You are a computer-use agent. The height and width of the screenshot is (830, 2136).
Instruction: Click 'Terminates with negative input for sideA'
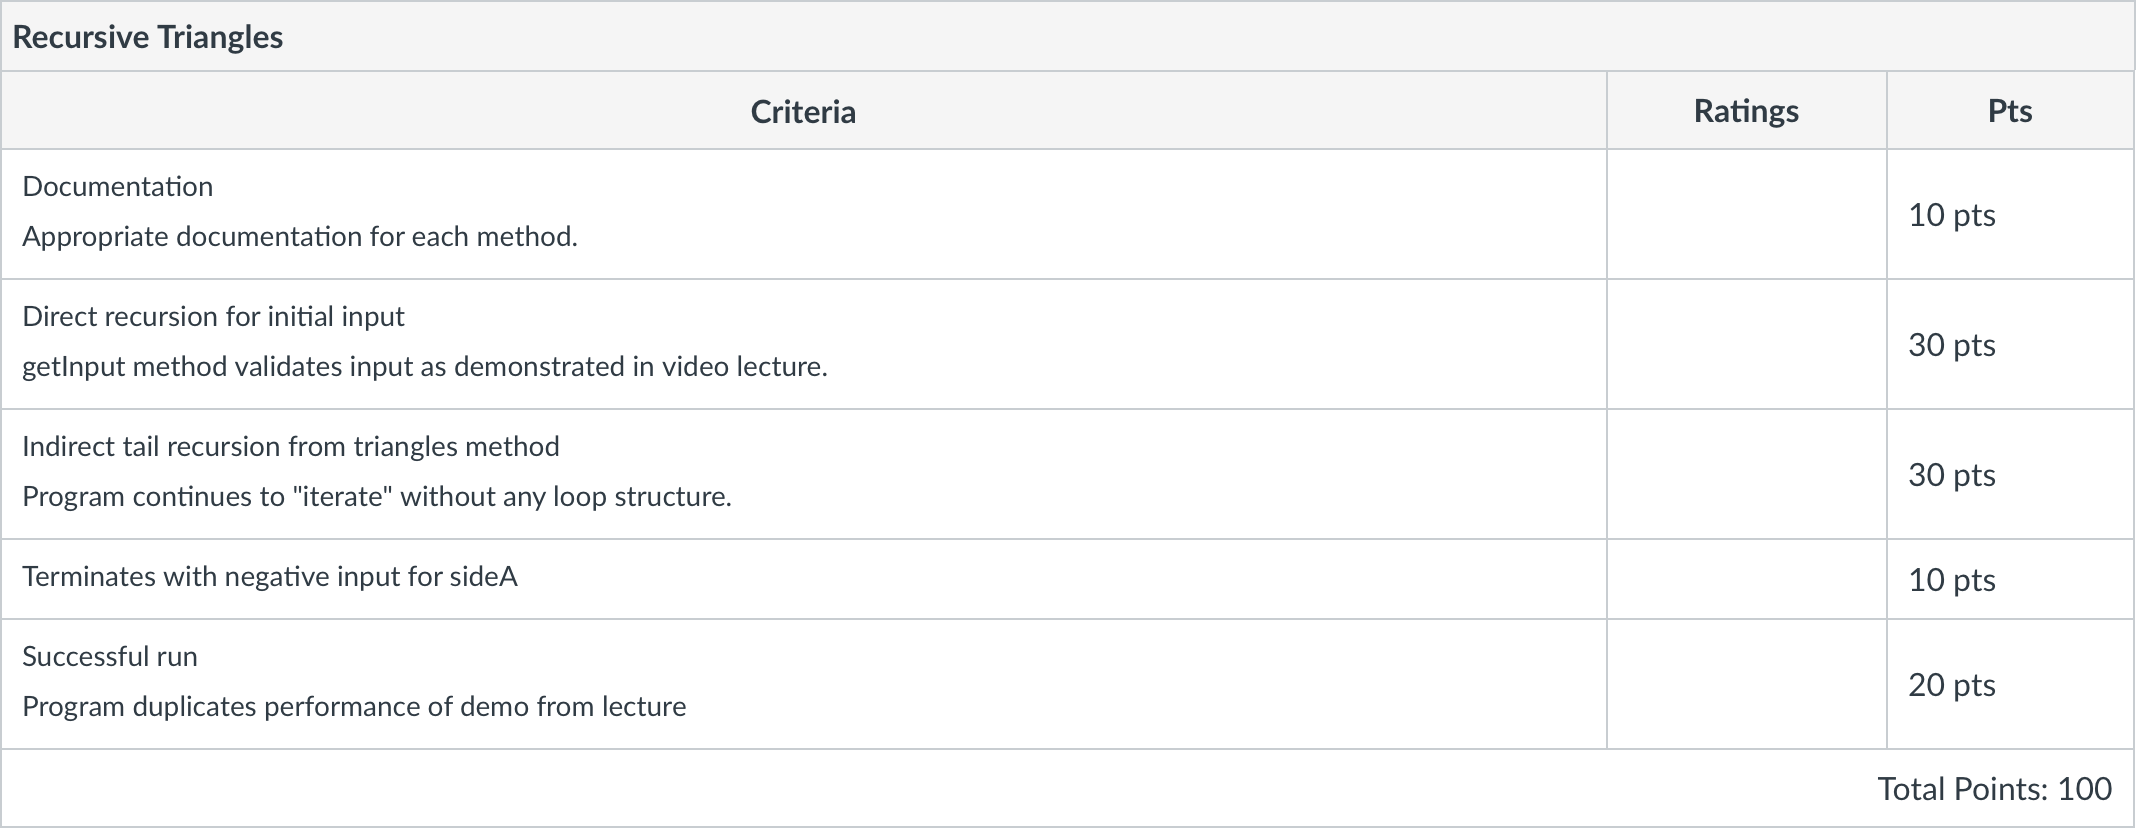(270, 577)
